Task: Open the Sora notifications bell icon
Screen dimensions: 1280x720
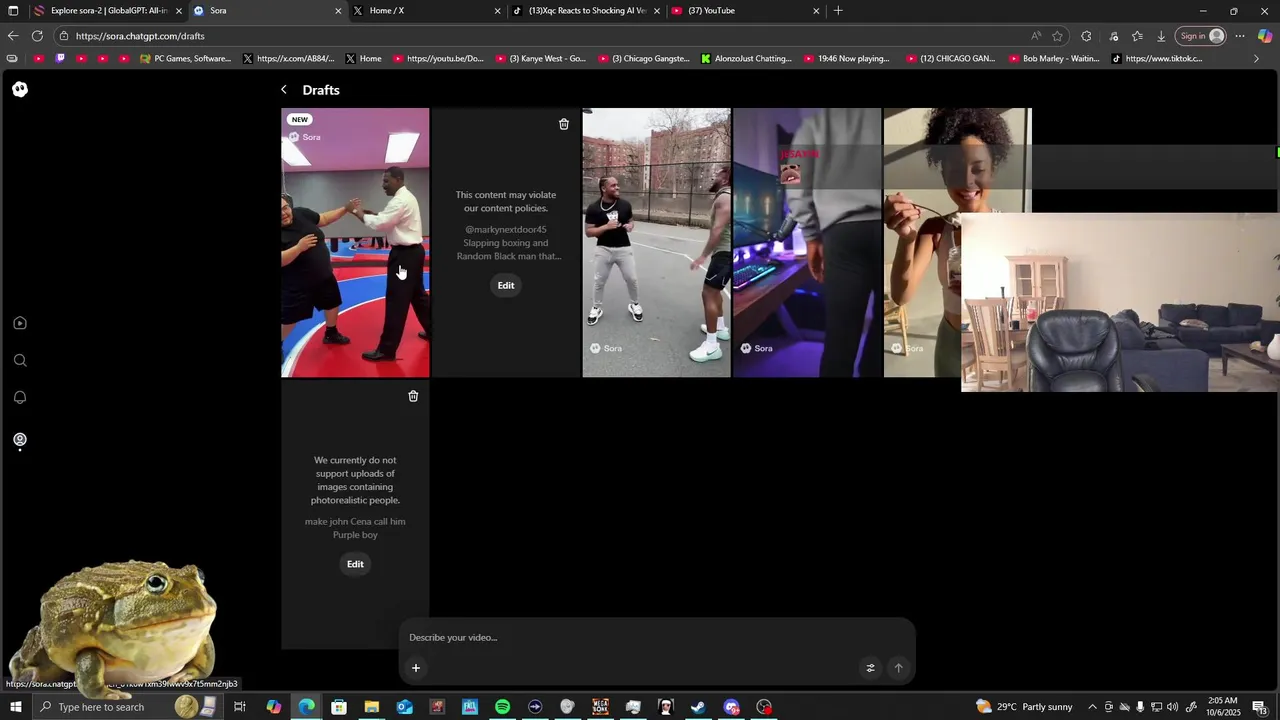Action: click(20, 397)
